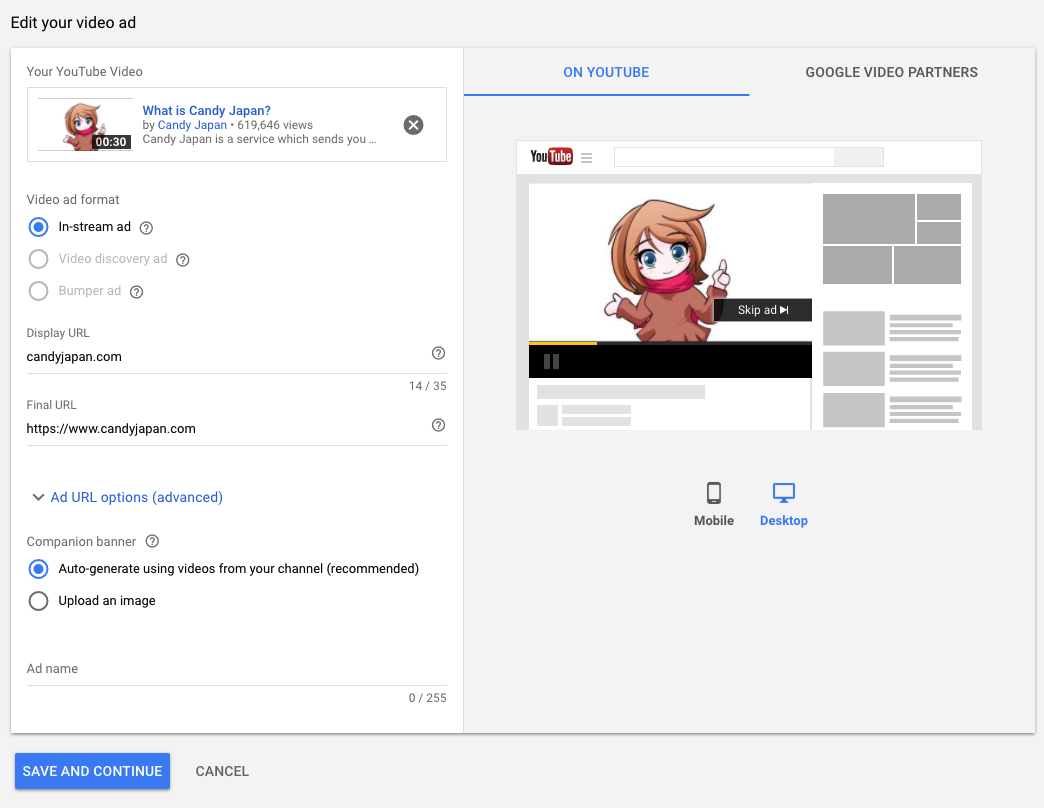1044x808 pixels.
Task: Remove the selected YouTube video
Action: pyautogui.click(x=413, y=125)
